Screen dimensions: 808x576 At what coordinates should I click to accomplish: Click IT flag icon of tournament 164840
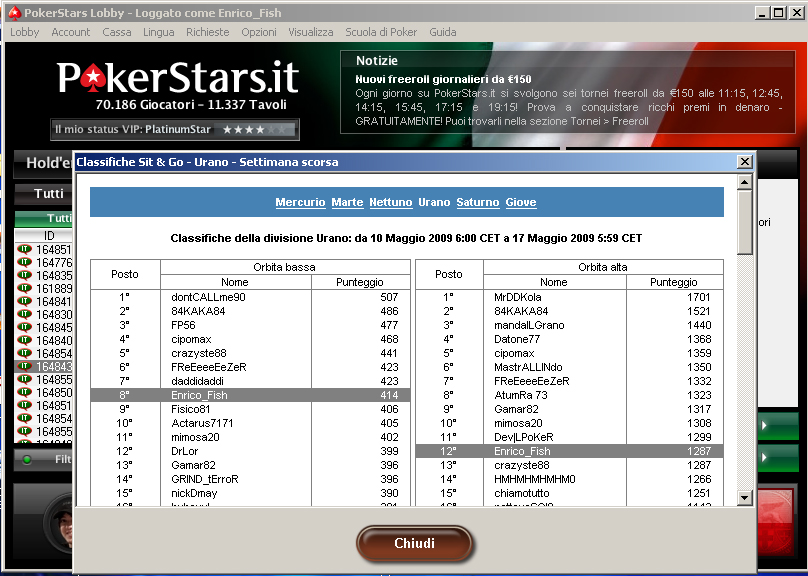coord(24,340)
